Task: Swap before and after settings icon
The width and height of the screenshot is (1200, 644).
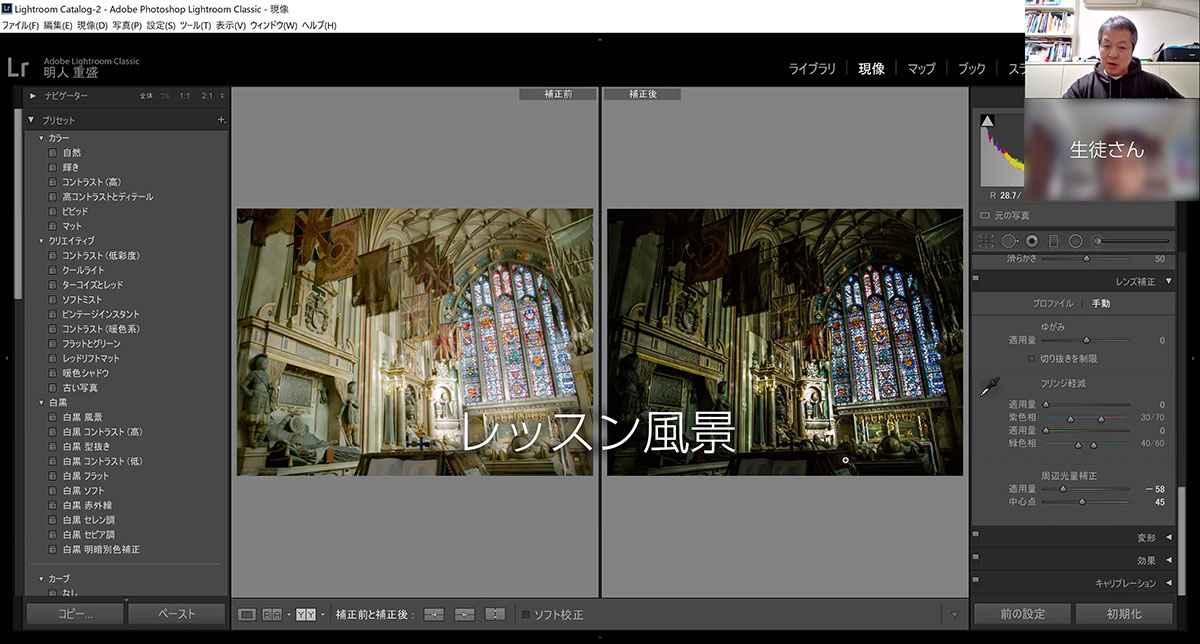Action: pyautogui.click(x=495, y=614)
